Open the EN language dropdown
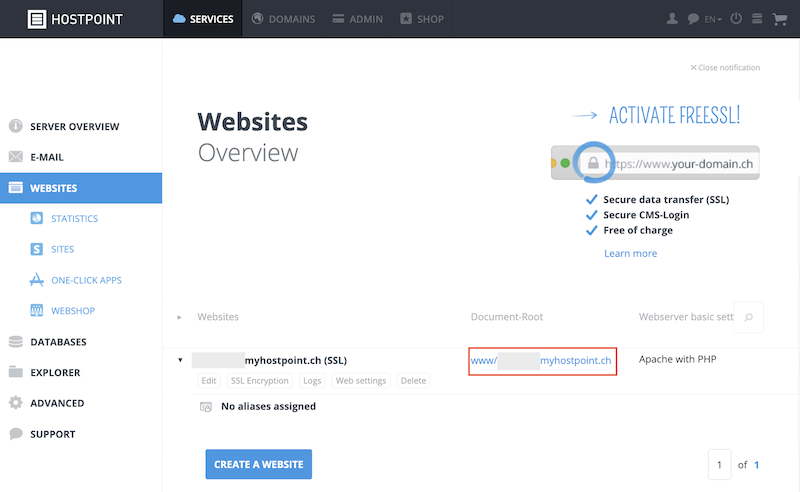Image resolution: width=800 pixels, height=492 pixels. coord(713,19)
